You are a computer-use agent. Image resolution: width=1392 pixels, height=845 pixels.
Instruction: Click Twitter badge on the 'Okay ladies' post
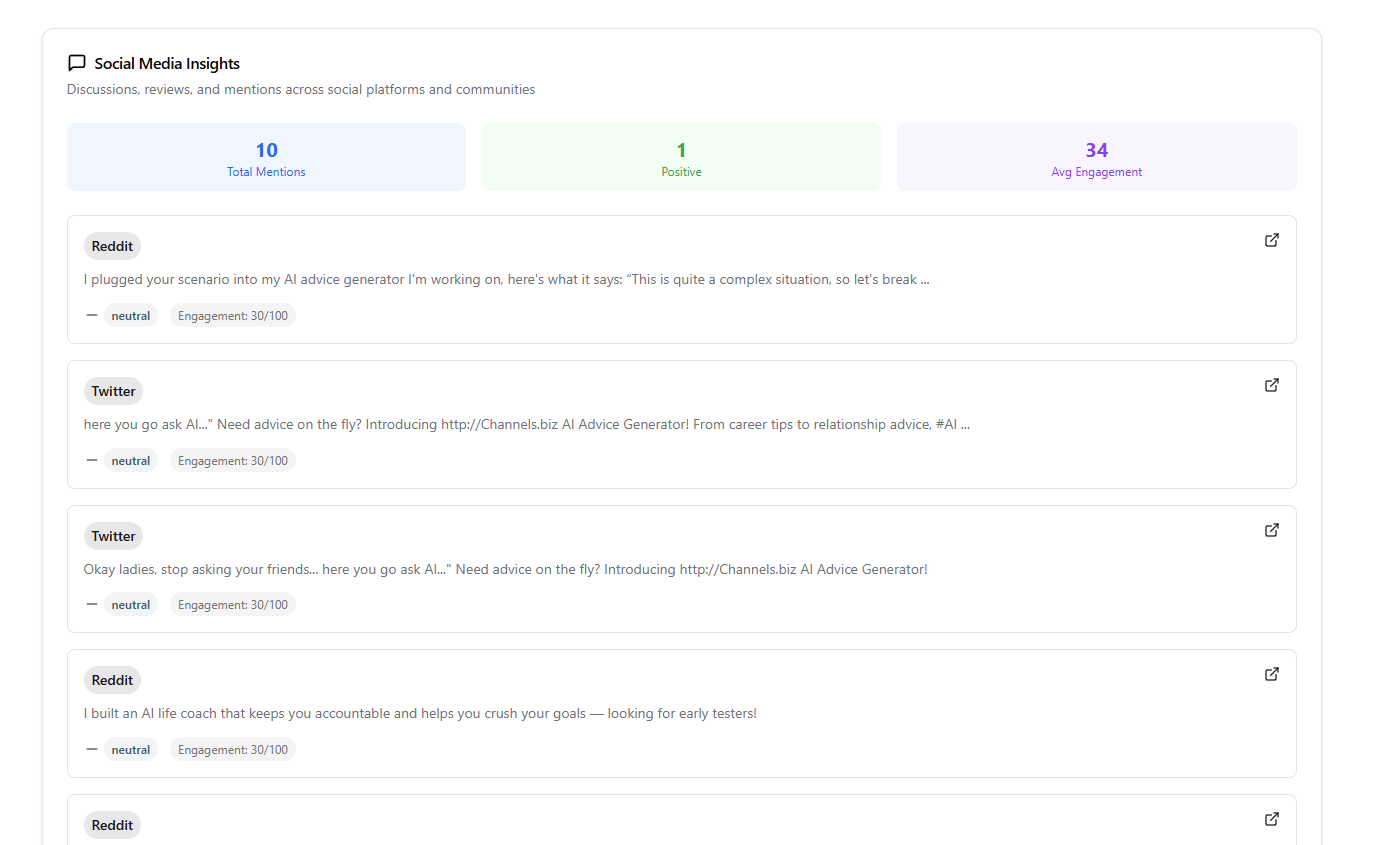tap(113, 536)
